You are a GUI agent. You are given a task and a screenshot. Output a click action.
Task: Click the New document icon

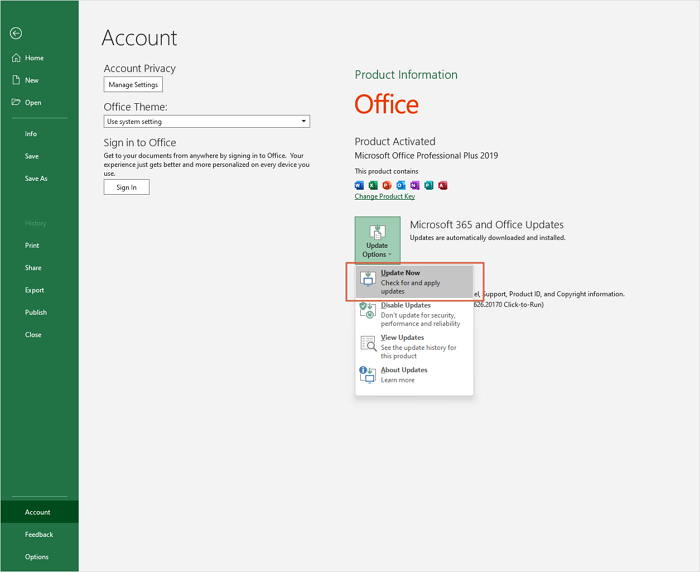click(x=16, y=80)
